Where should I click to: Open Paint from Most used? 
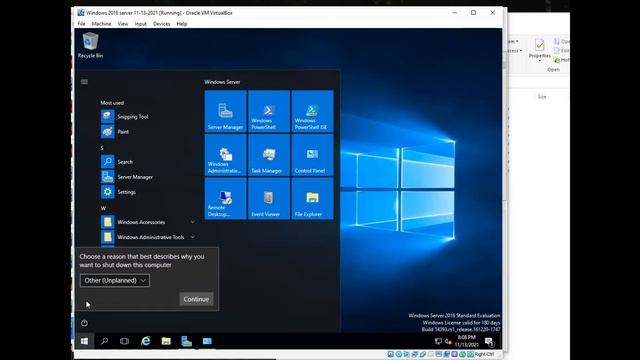[x=115, y=131]
